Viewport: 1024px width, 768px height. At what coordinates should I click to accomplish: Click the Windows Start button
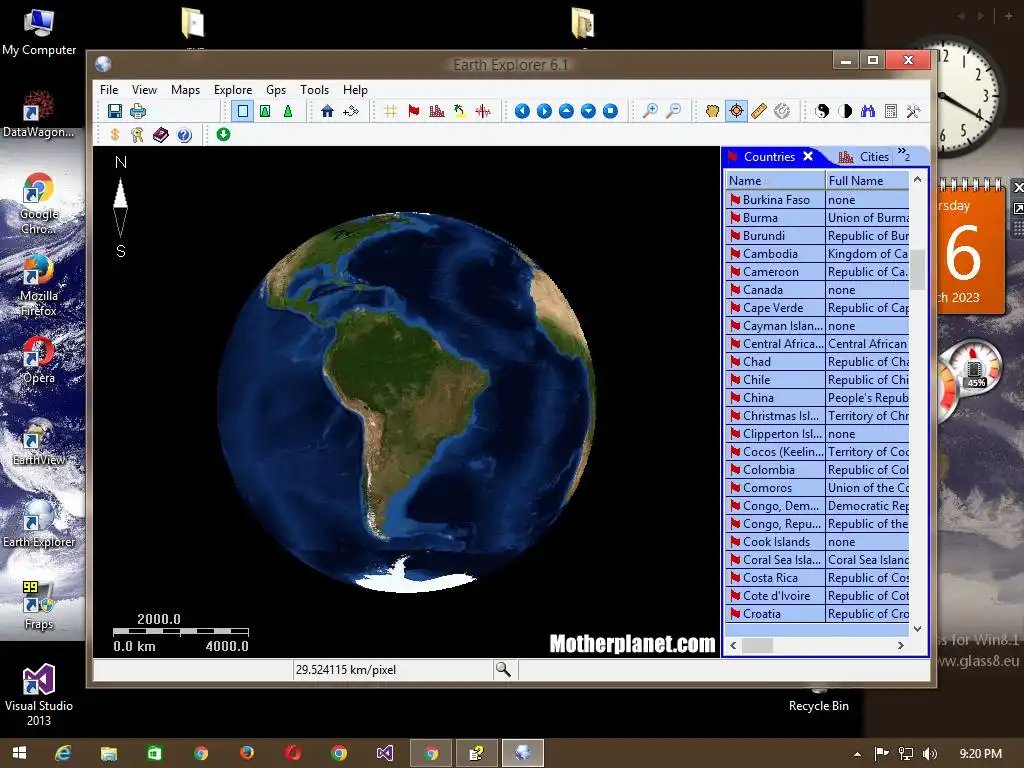[20, 753]
